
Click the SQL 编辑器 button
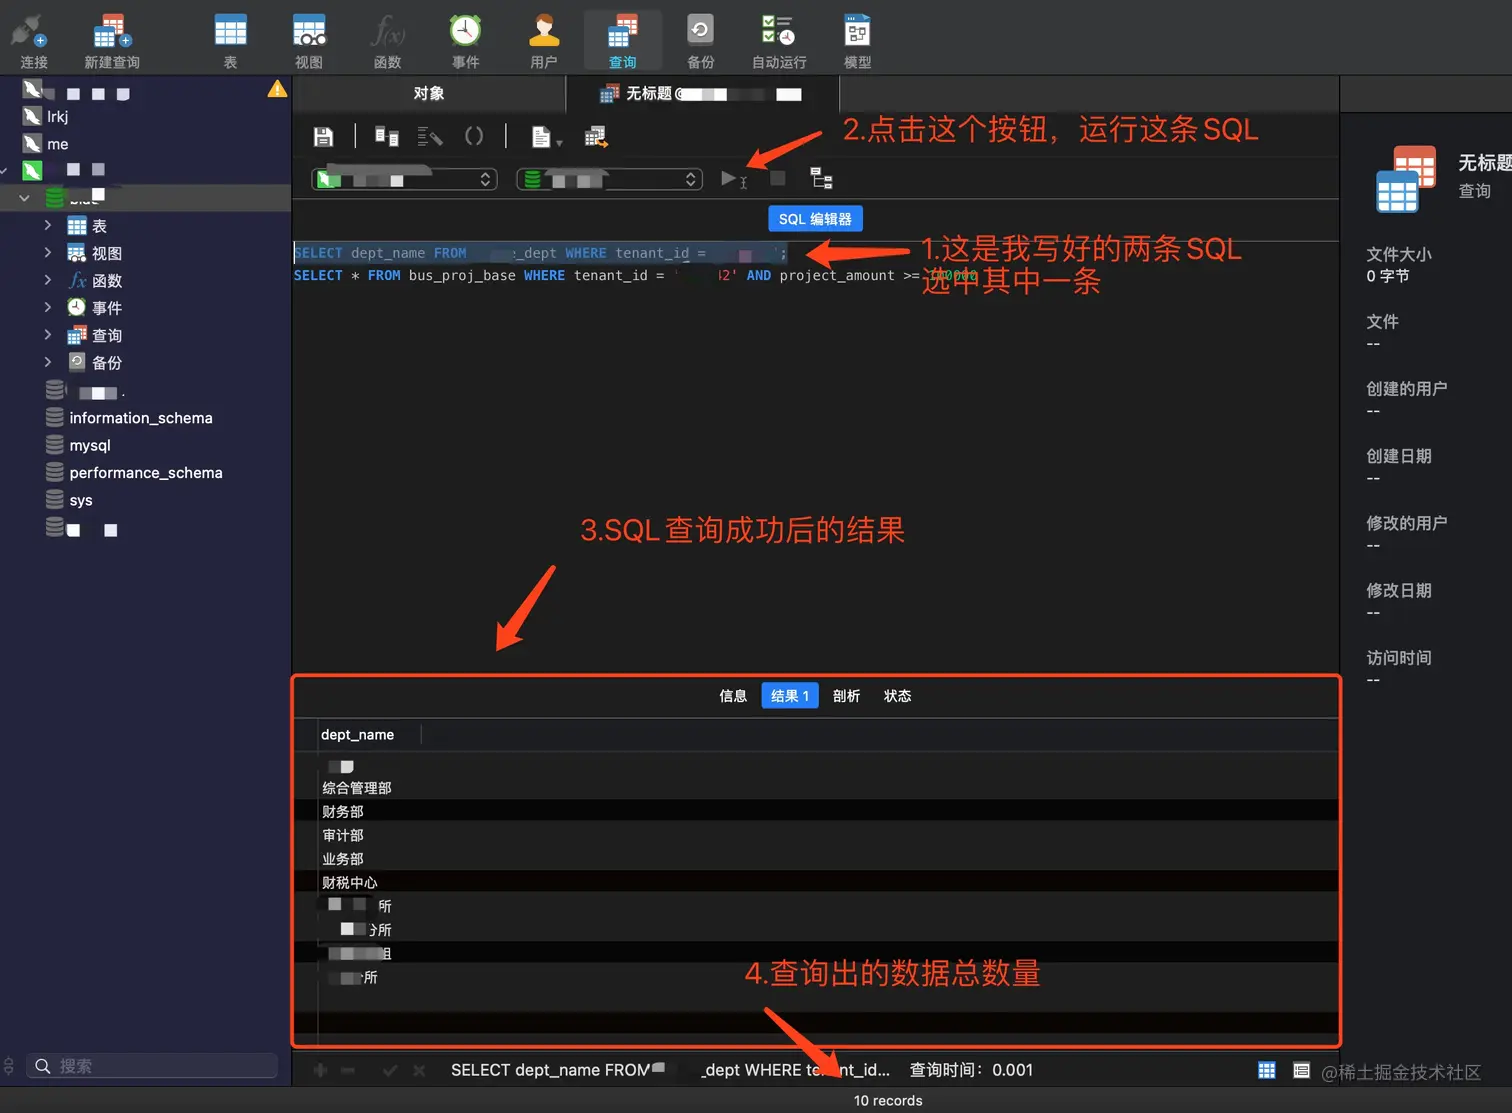click(x=815, y=219)
